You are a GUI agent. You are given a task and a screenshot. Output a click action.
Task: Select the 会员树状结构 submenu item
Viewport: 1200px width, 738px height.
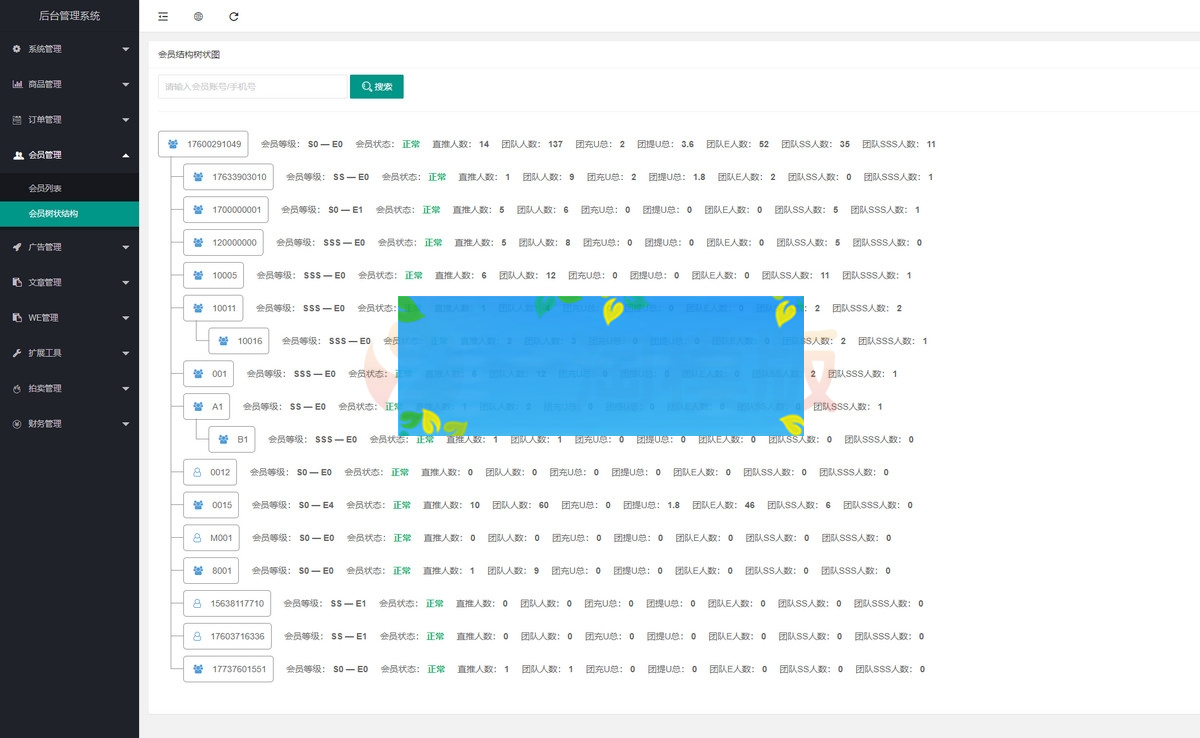[54, 214]
